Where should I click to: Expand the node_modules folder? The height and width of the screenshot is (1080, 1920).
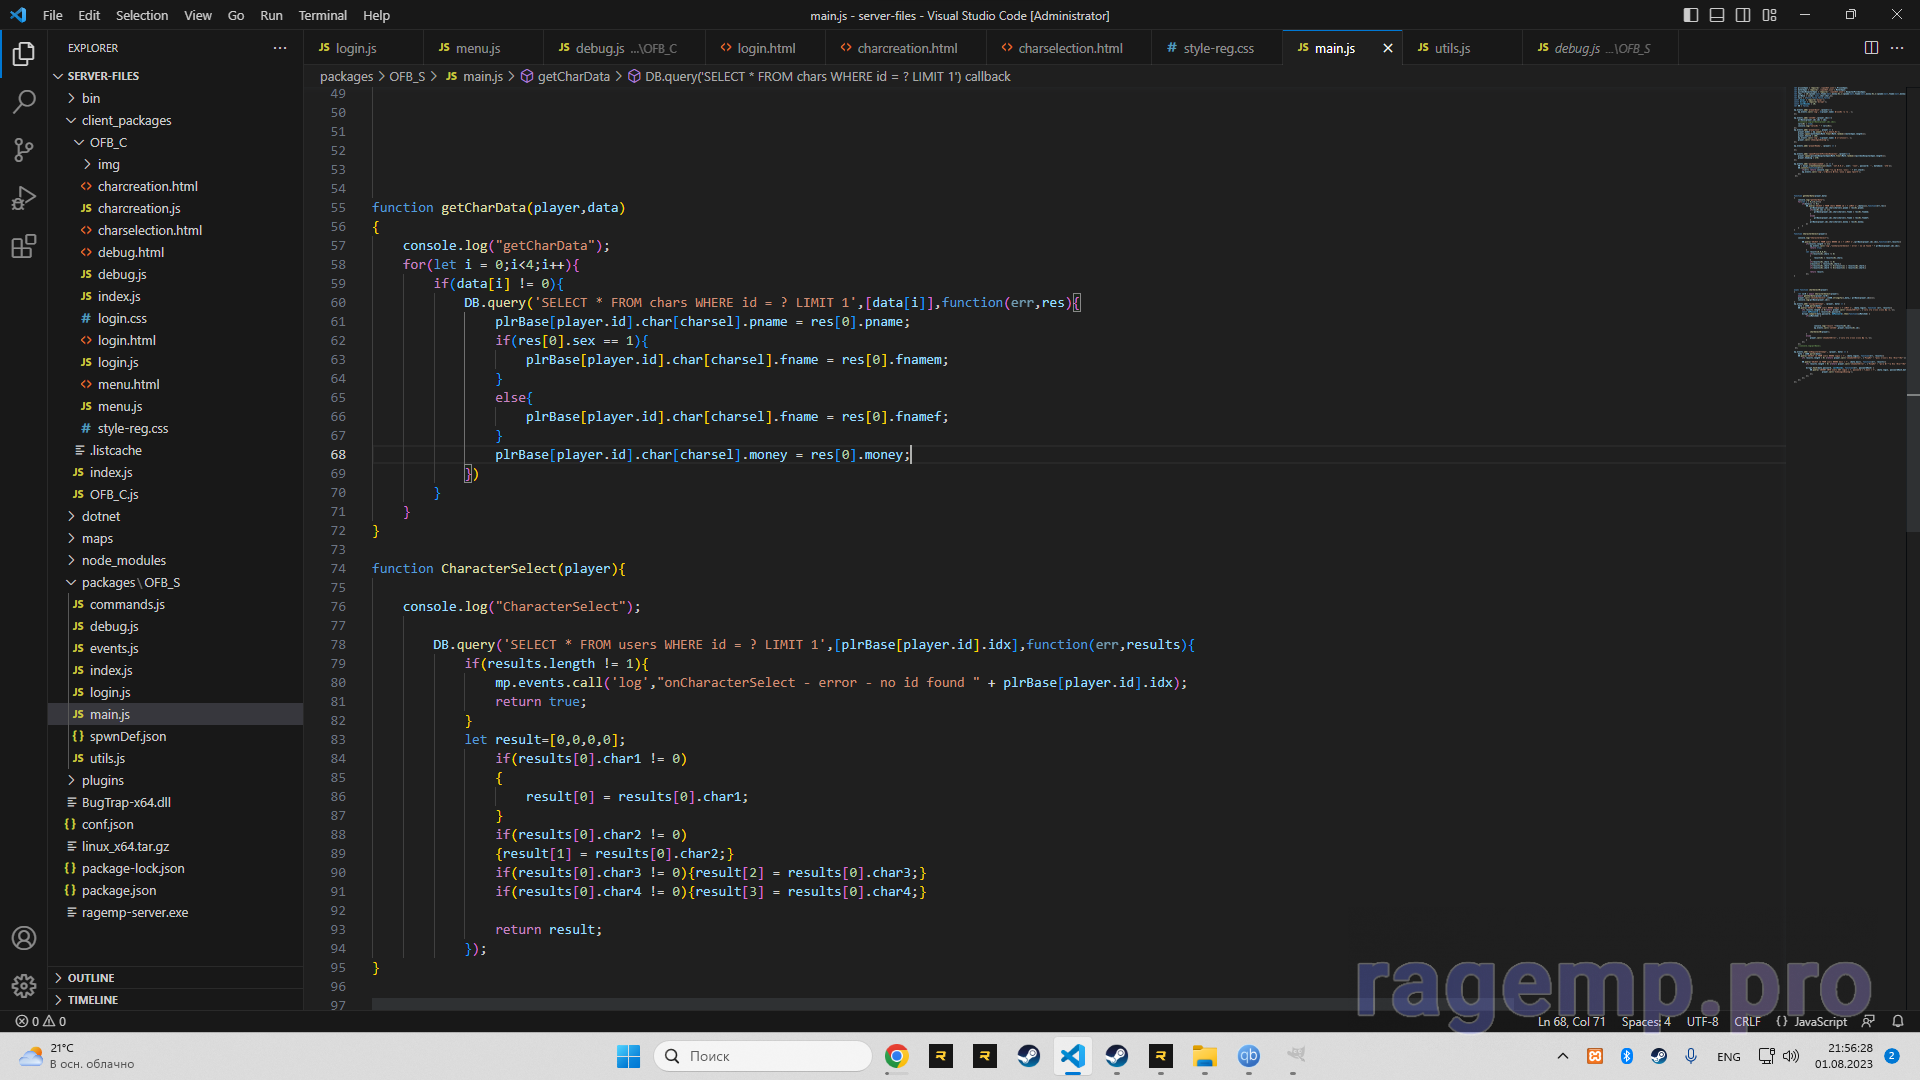click(176, 560)
